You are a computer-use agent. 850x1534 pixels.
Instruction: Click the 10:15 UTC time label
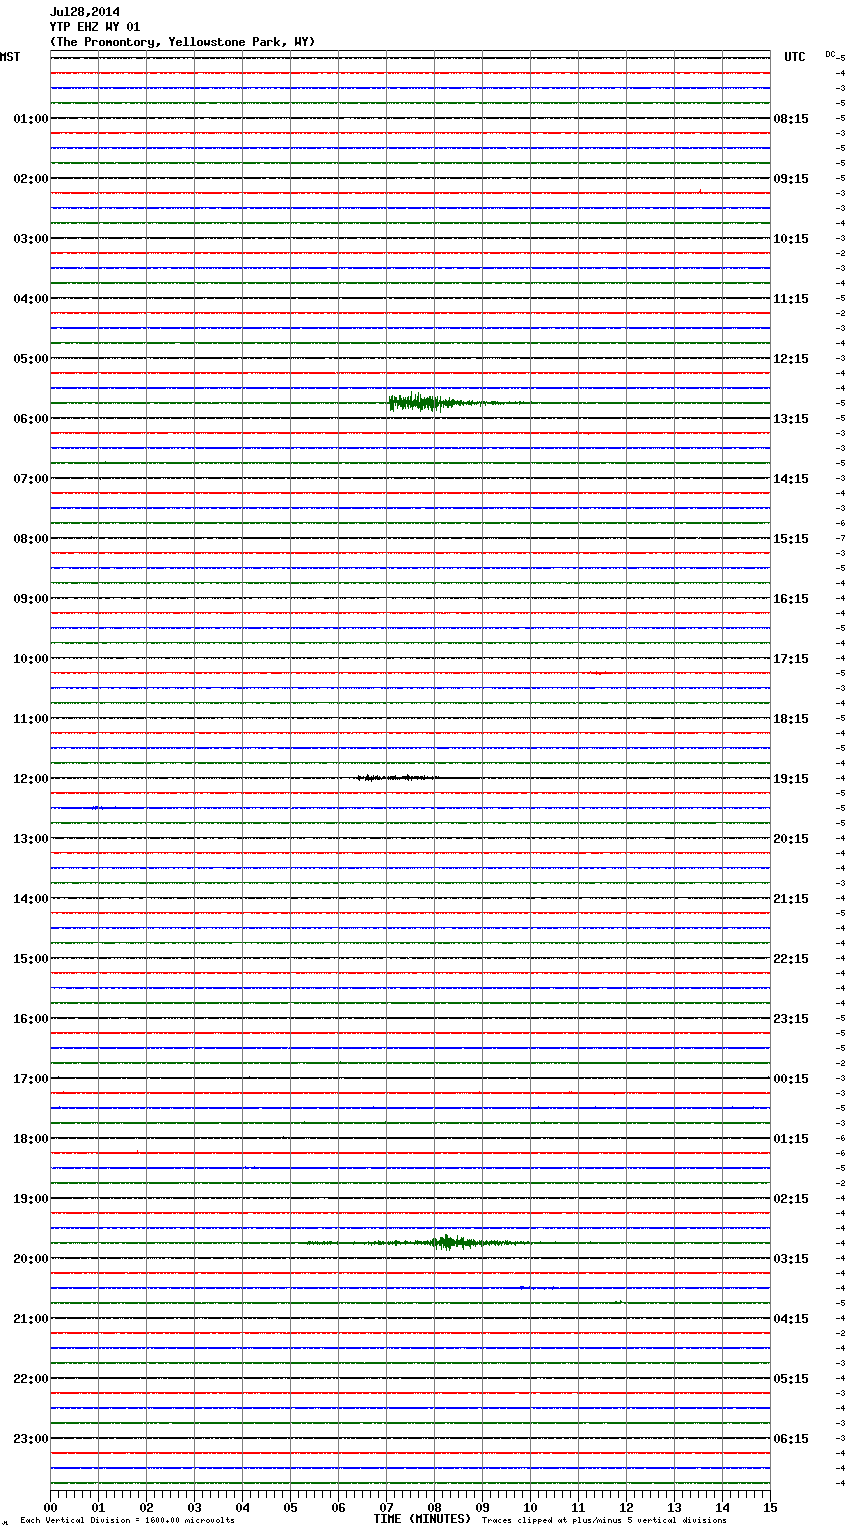(x=791, y=239)
